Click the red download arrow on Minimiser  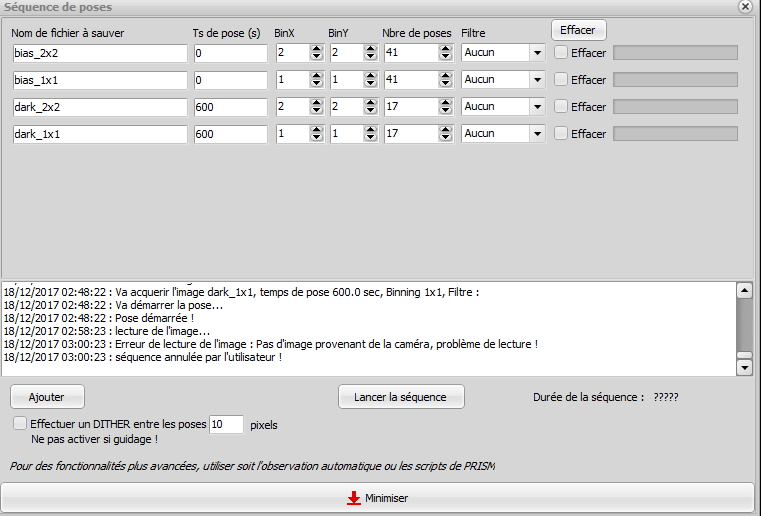point(353,497)
